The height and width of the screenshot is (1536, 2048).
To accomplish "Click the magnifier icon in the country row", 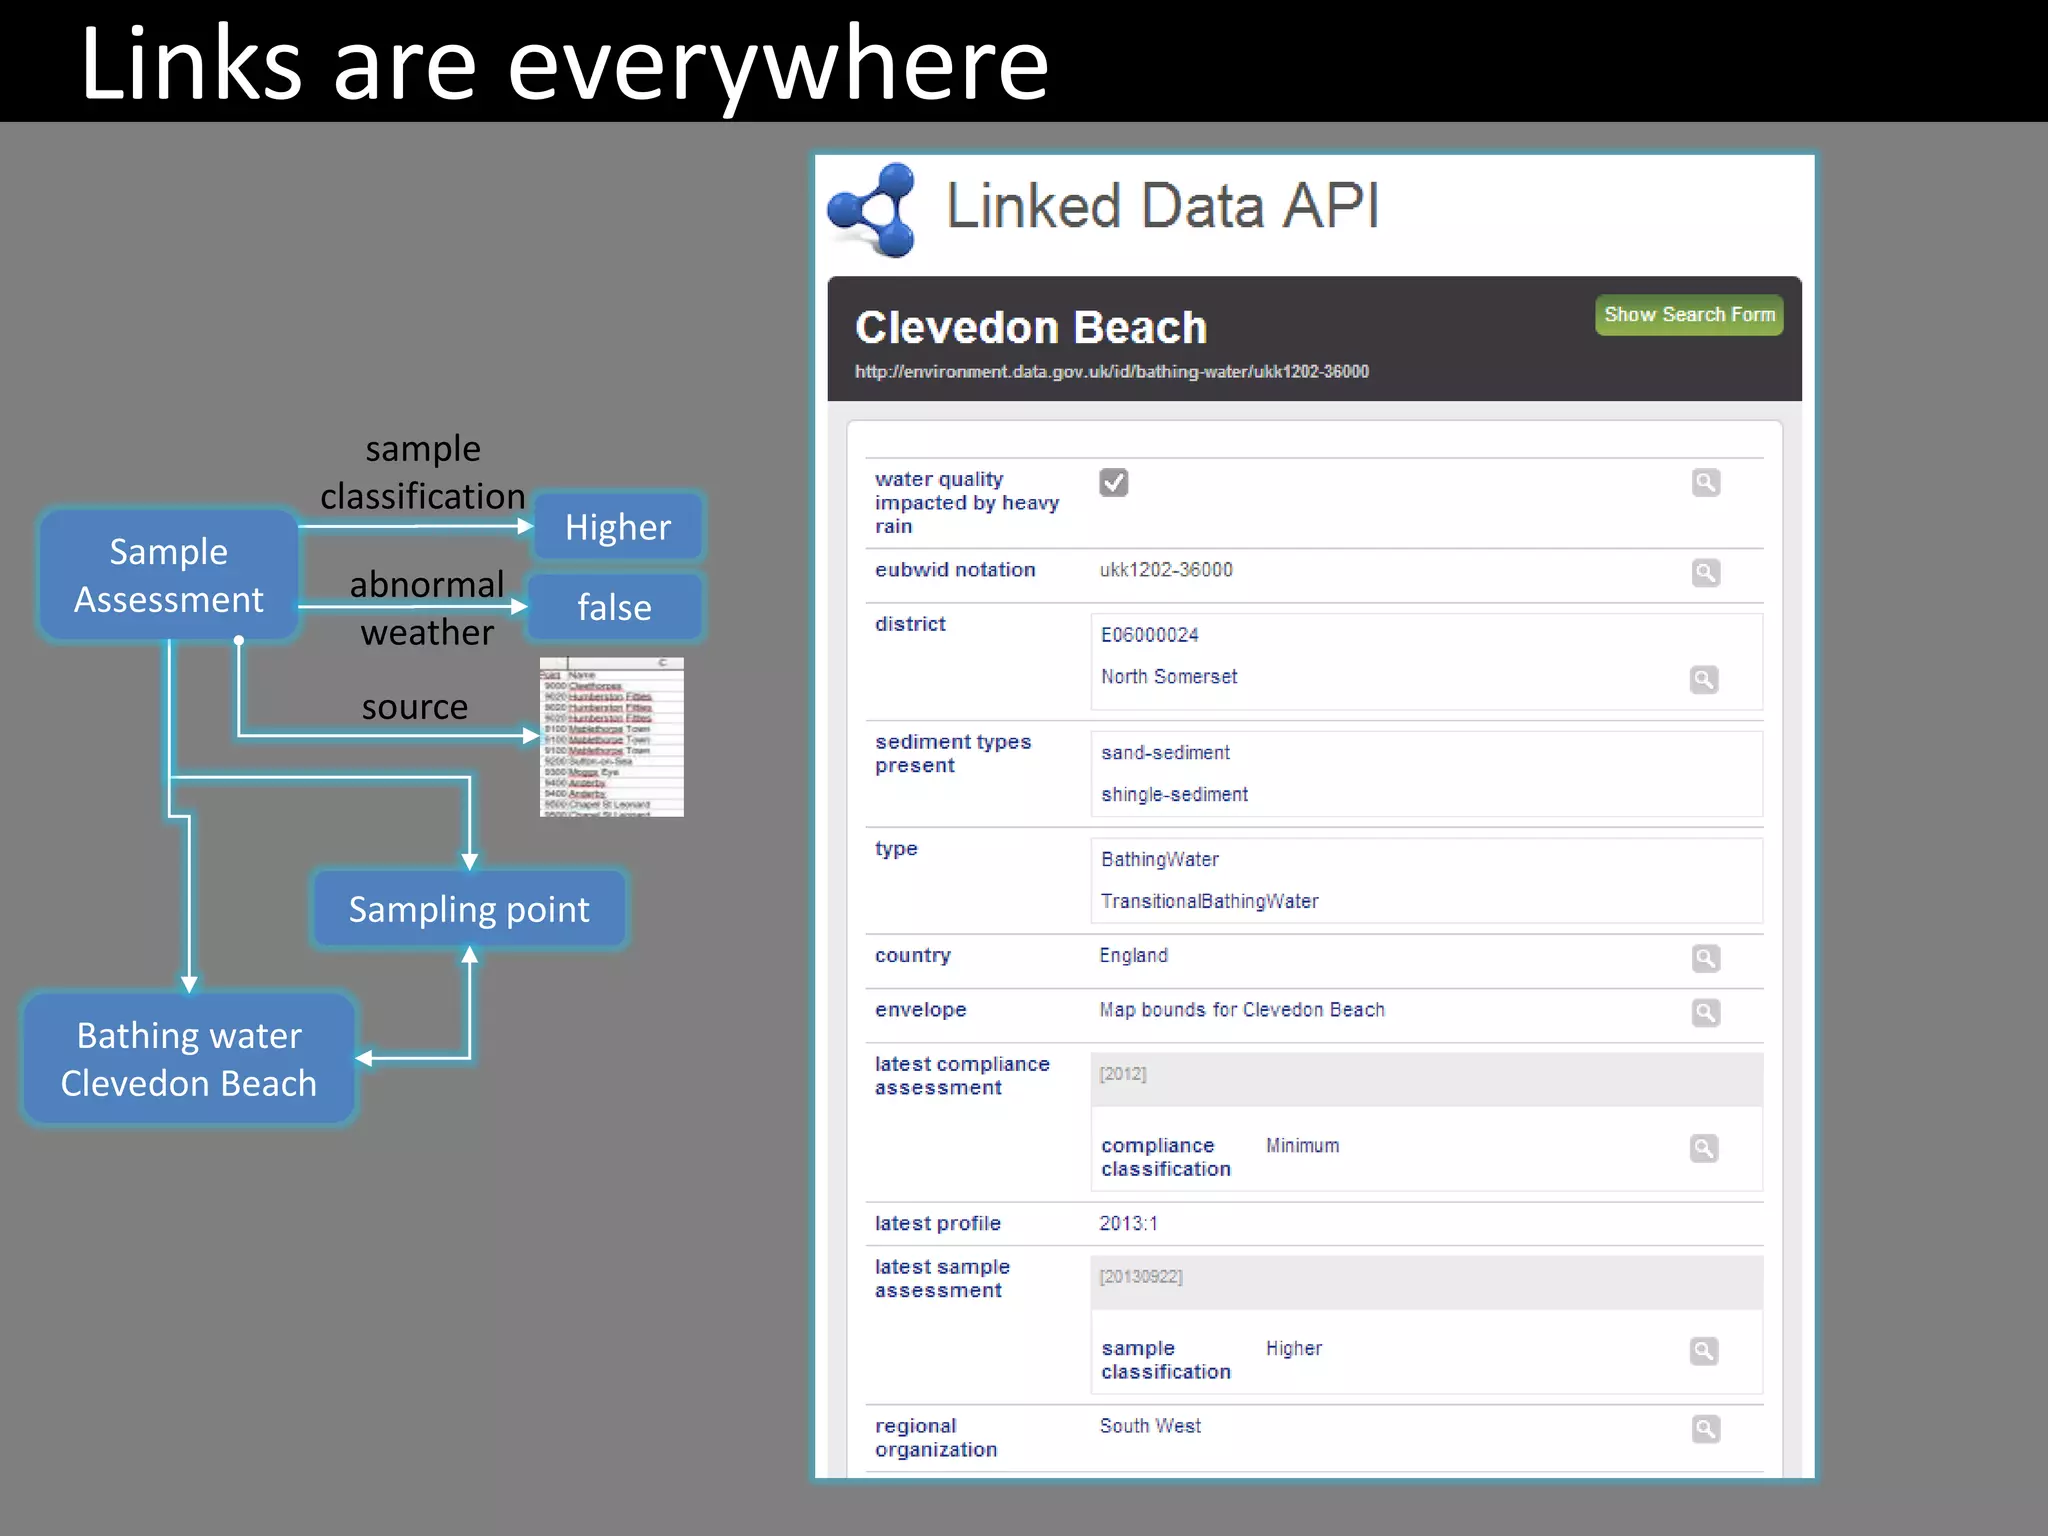I will [x=1705, y=958].
